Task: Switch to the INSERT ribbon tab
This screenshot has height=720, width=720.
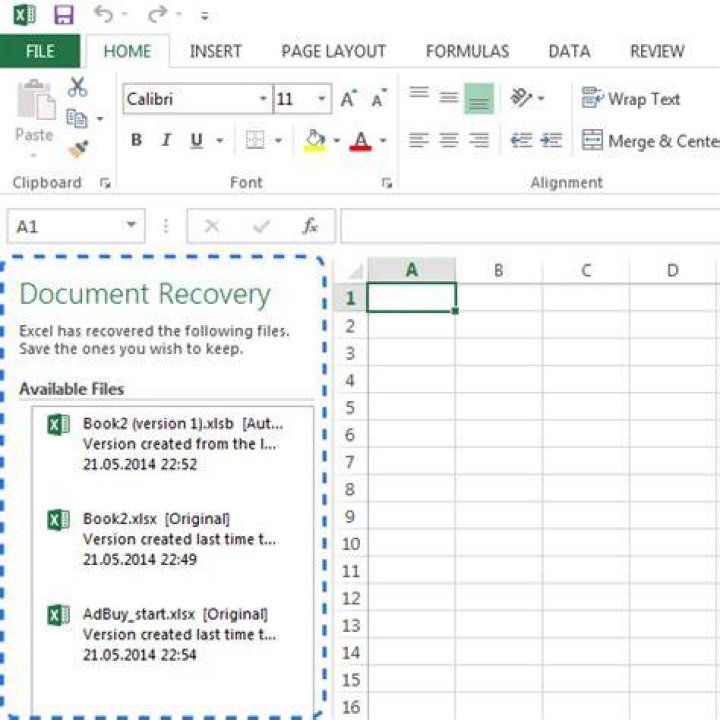Action: tap(215, 51)
